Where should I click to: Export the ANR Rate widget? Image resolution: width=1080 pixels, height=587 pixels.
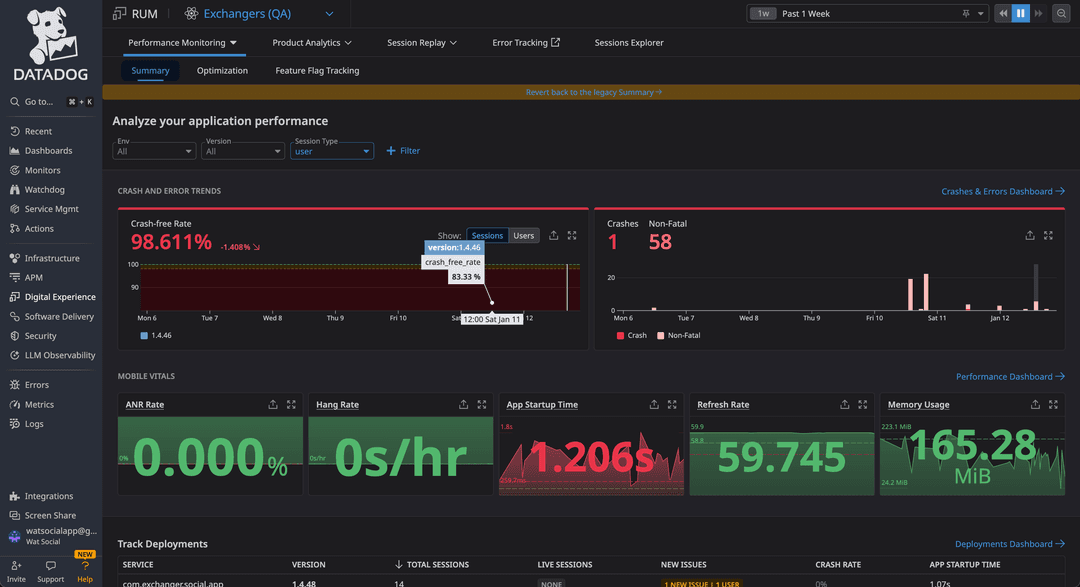[x=273, y=404]
